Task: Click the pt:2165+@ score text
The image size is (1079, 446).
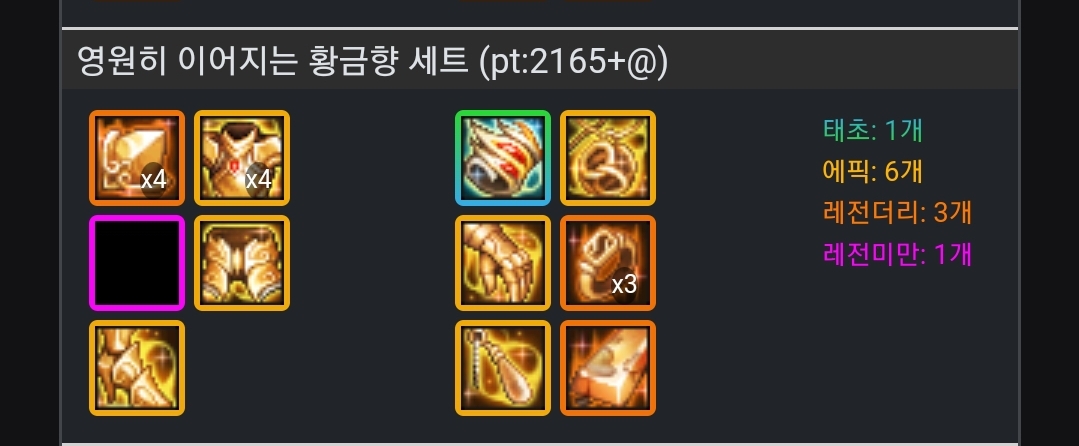Action: pyautogui.click(x=573, y=63)
